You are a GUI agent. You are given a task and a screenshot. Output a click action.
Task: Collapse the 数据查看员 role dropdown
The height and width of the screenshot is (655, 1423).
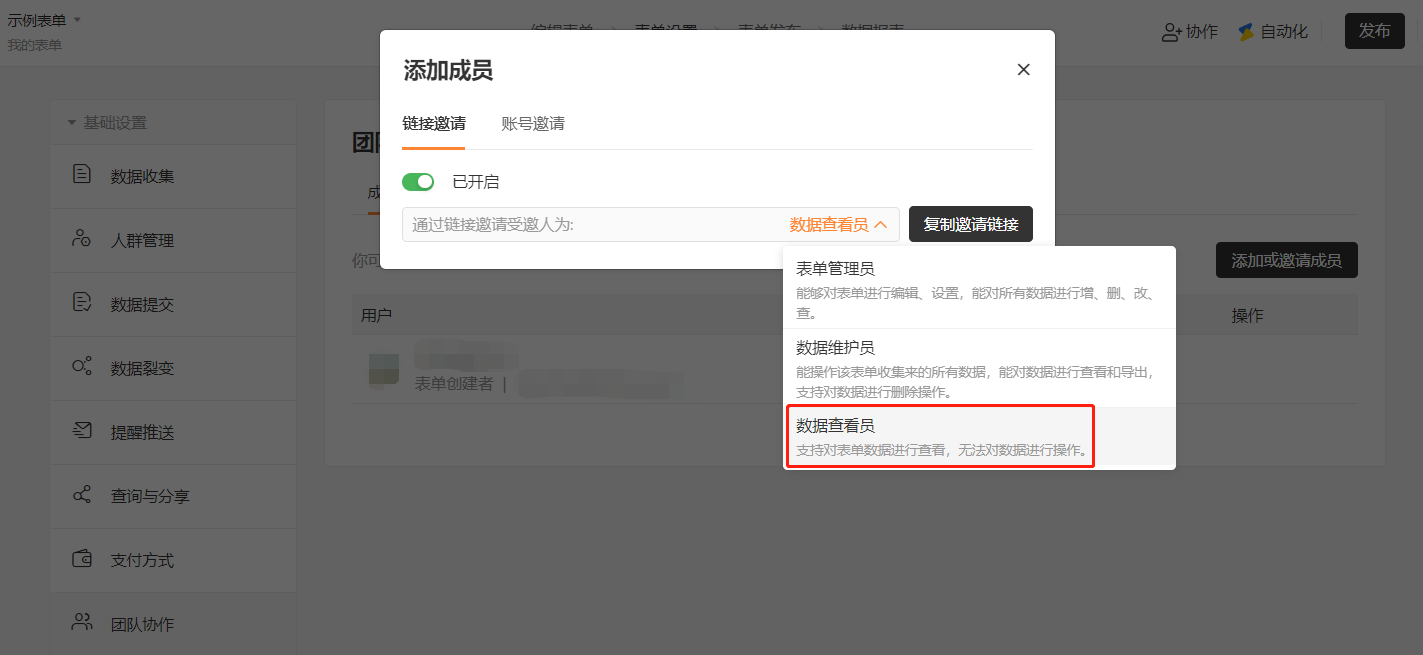click(x=881, y=225)
